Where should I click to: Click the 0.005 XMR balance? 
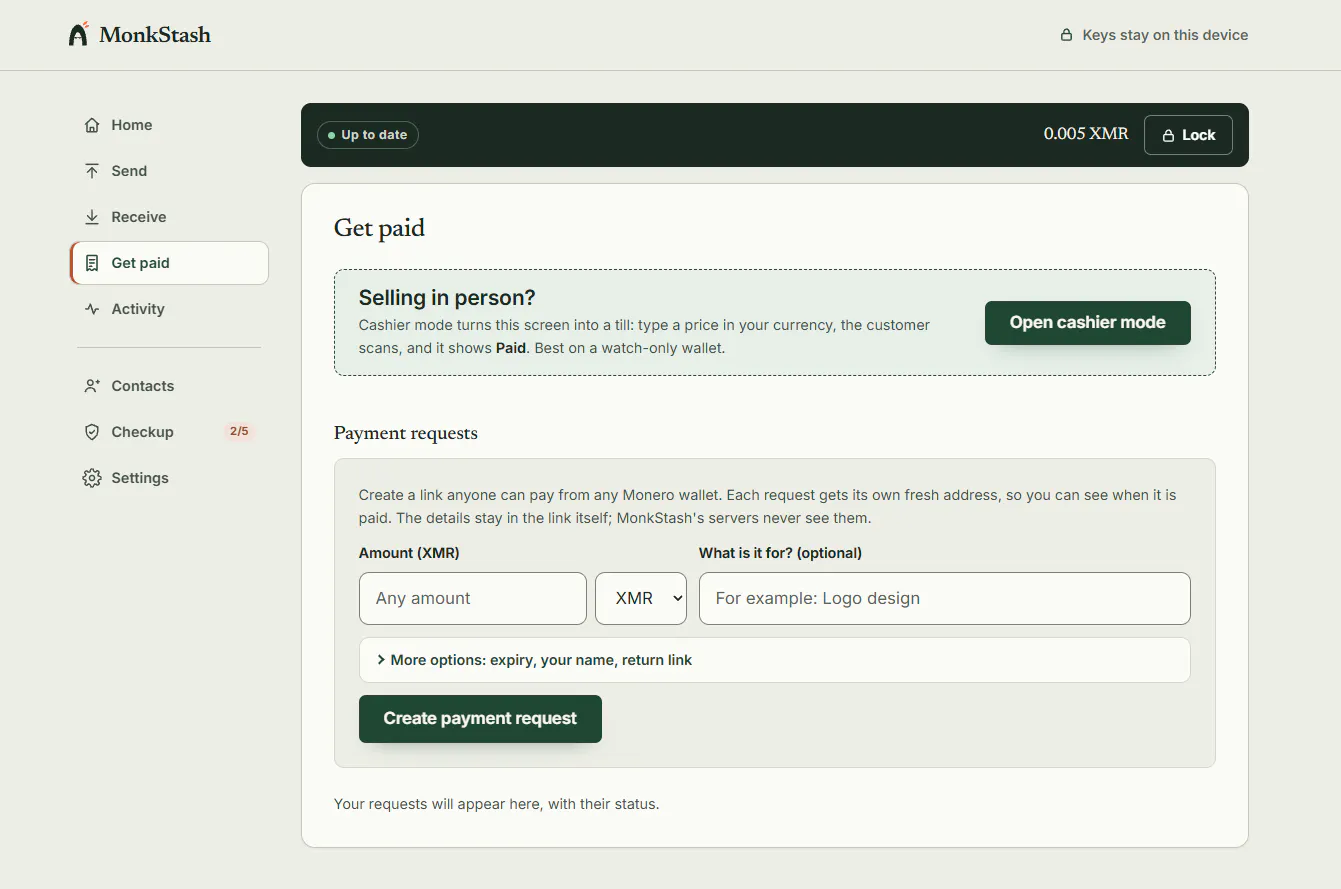click(1086, 134)
